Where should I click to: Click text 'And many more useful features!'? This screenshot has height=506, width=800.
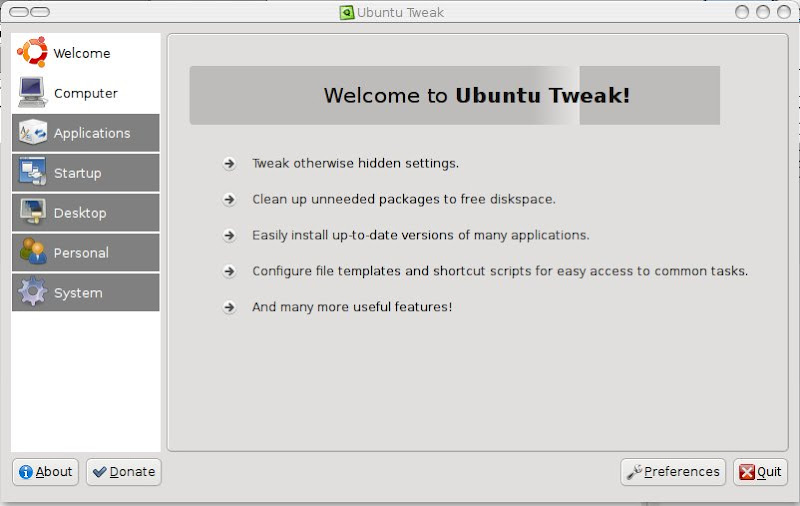click(352, 307)
